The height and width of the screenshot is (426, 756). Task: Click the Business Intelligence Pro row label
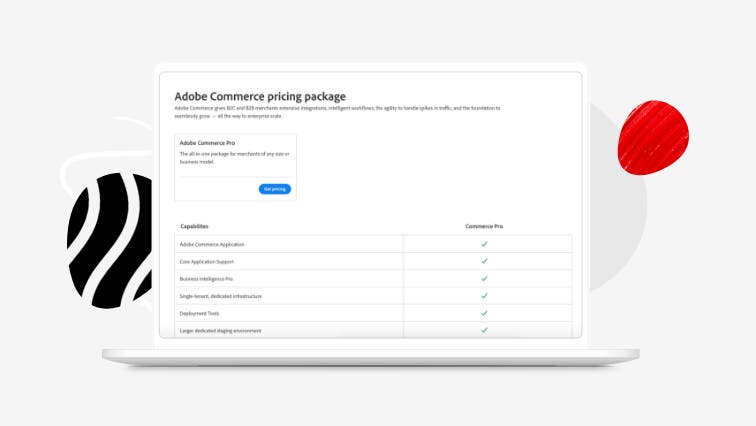point(208,278)
